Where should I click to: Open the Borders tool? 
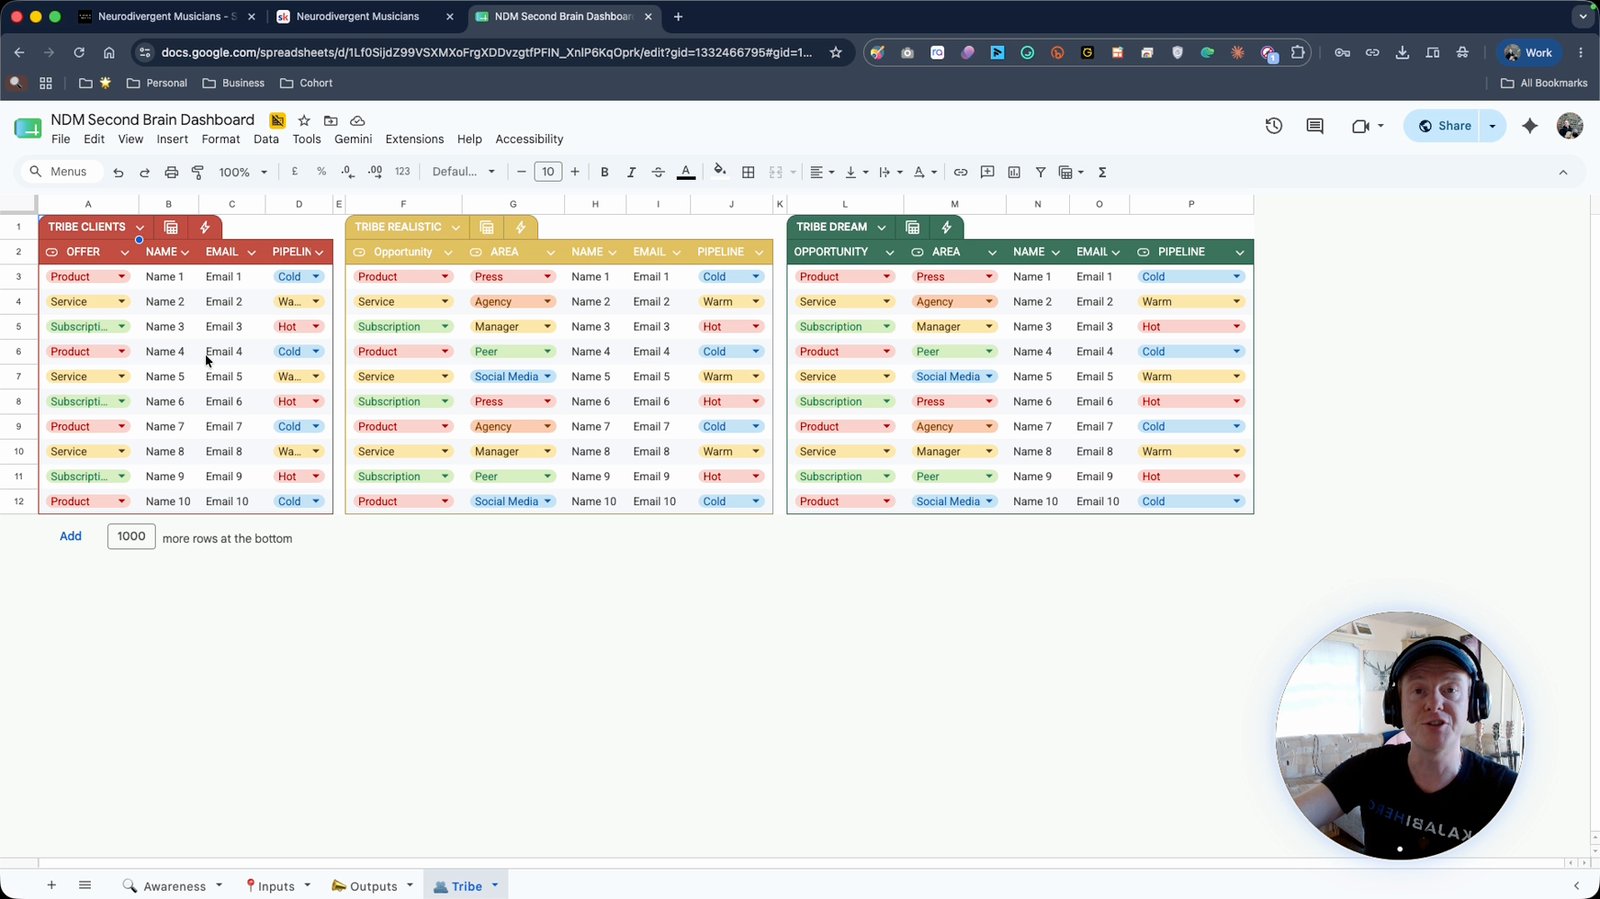point(748,172)
